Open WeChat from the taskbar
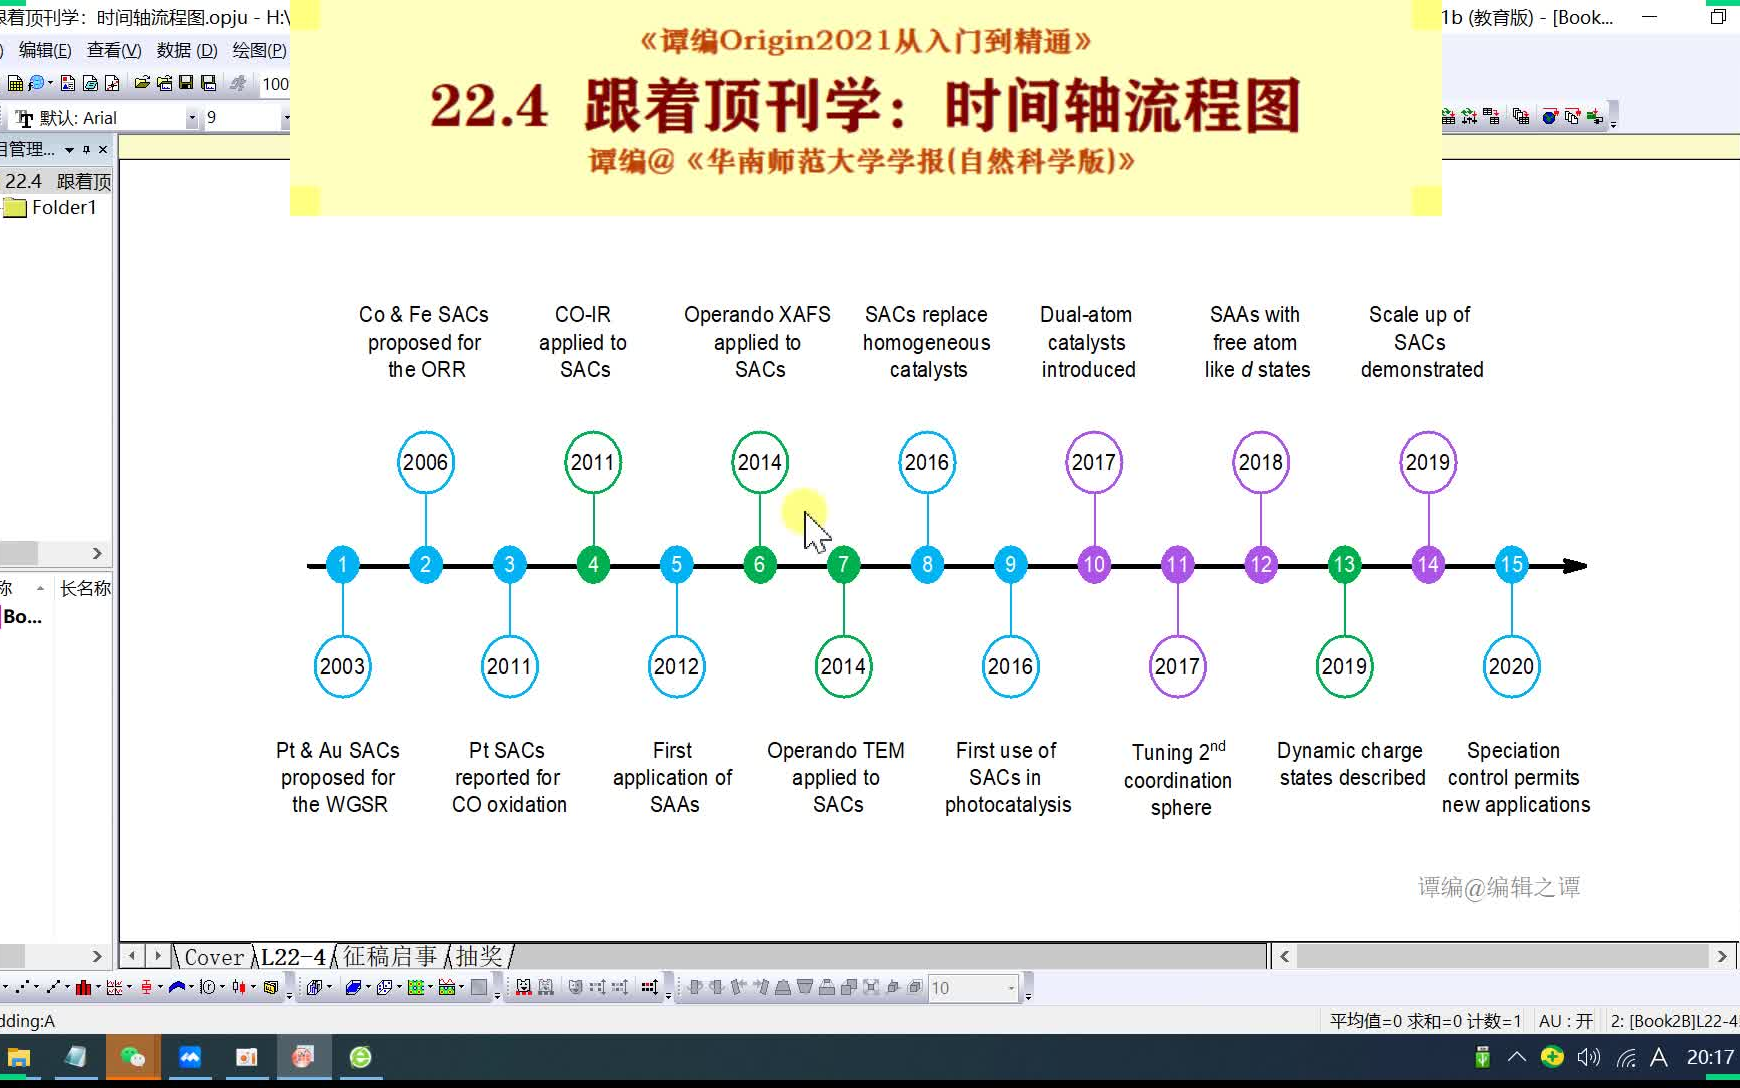1740x1088 pixels. tap(132, 1057)
